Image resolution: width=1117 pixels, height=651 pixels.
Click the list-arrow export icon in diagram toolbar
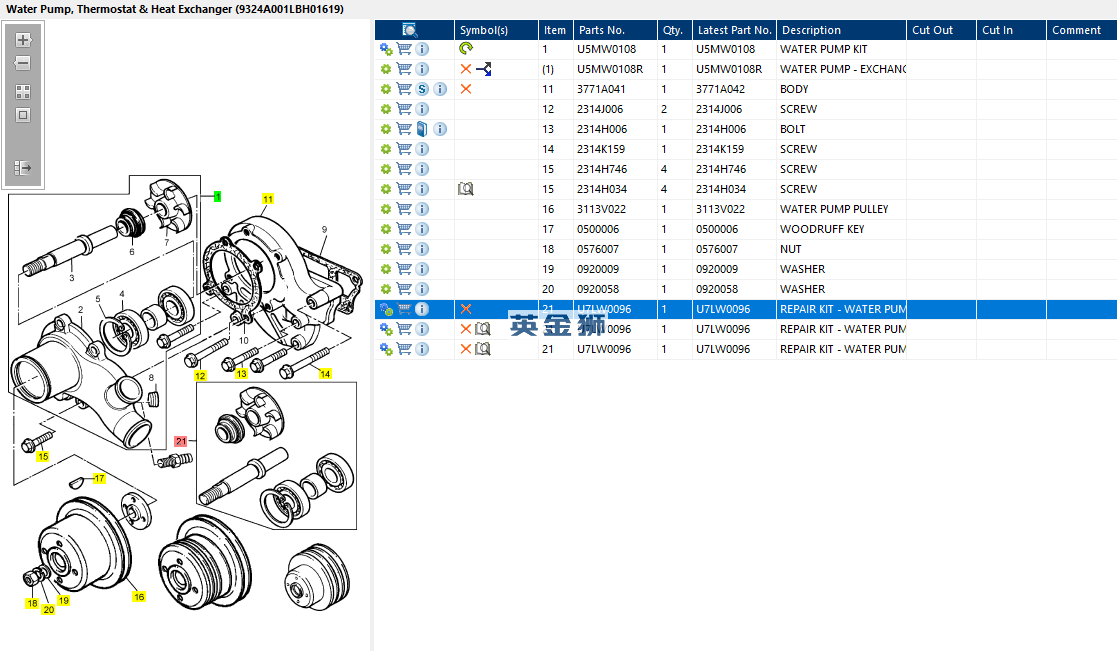23,168
